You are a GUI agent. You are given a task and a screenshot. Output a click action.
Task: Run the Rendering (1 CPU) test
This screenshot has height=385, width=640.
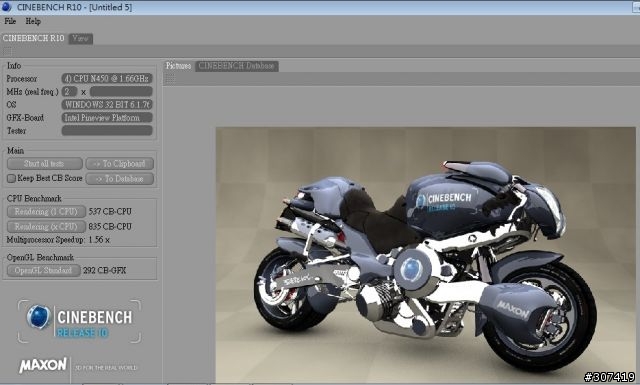46,211
